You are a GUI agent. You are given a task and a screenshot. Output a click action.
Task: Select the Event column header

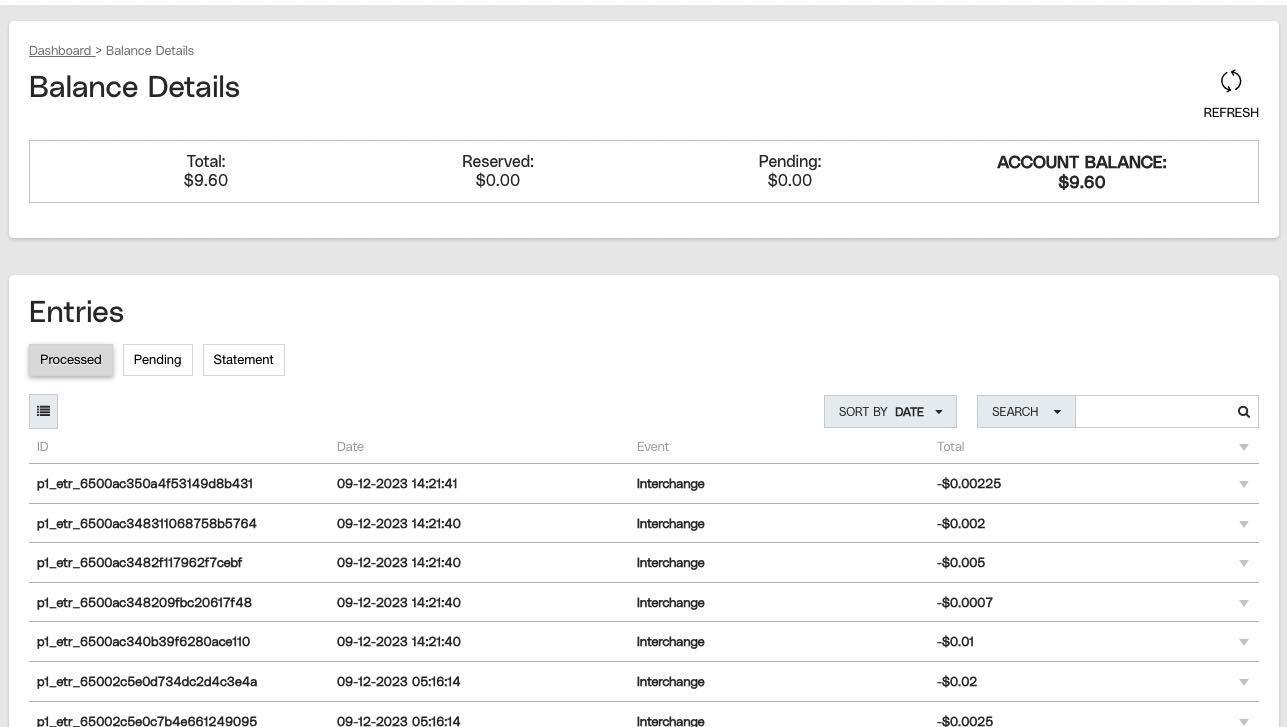click(653, 447)
